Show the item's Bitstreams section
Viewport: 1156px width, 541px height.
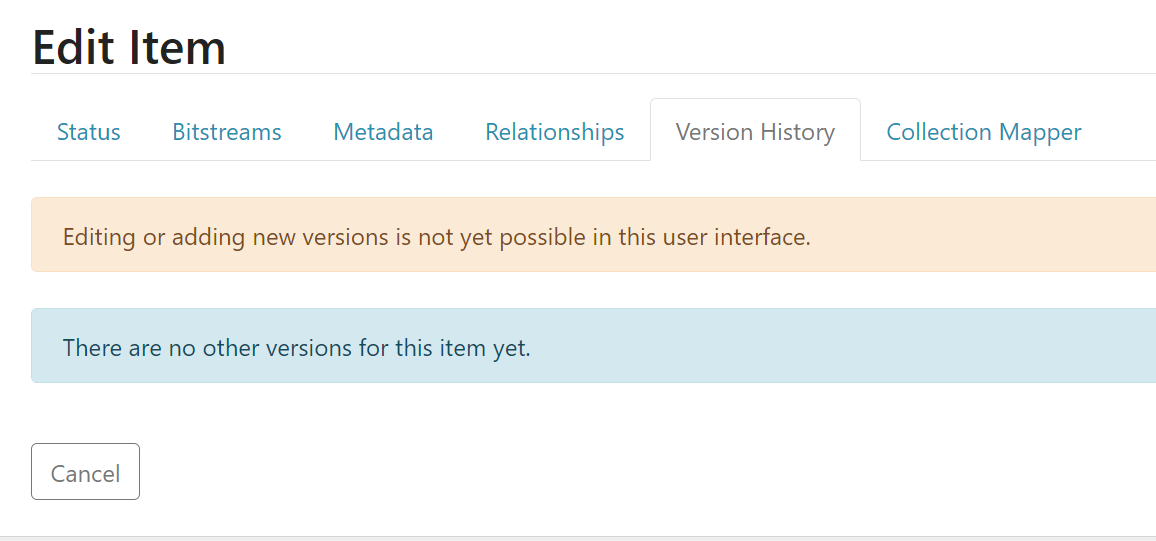coord(227,132)
